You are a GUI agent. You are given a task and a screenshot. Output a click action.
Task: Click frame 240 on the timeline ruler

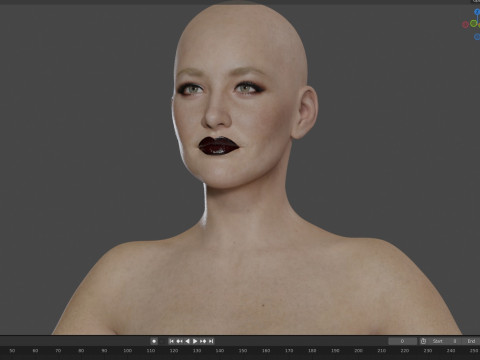451,351
